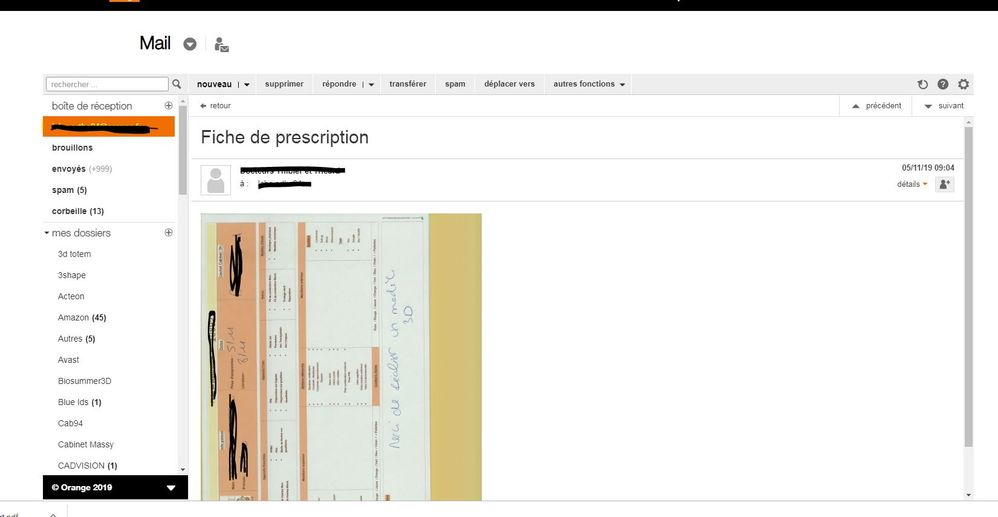998x517 pixels.
Task: Open the help question mark icon
Action: pyautogui.click(x=943, y=85)
